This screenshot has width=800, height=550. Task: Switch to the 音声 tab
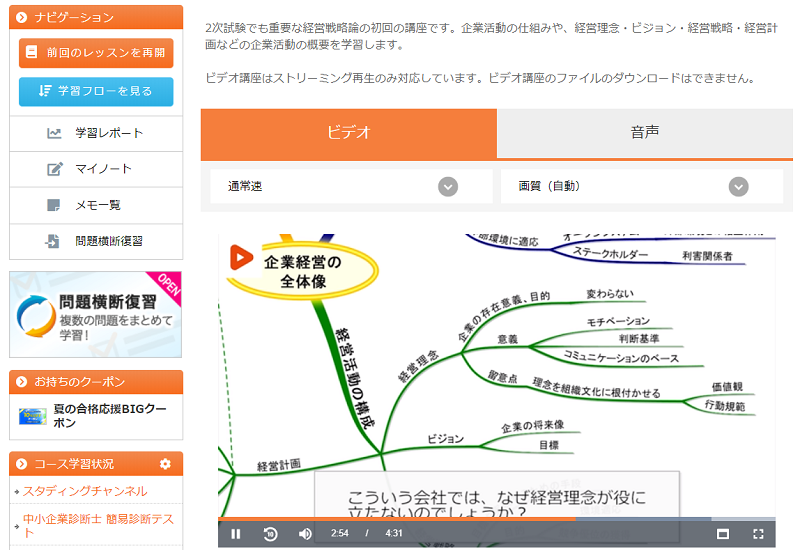(645, 133)
